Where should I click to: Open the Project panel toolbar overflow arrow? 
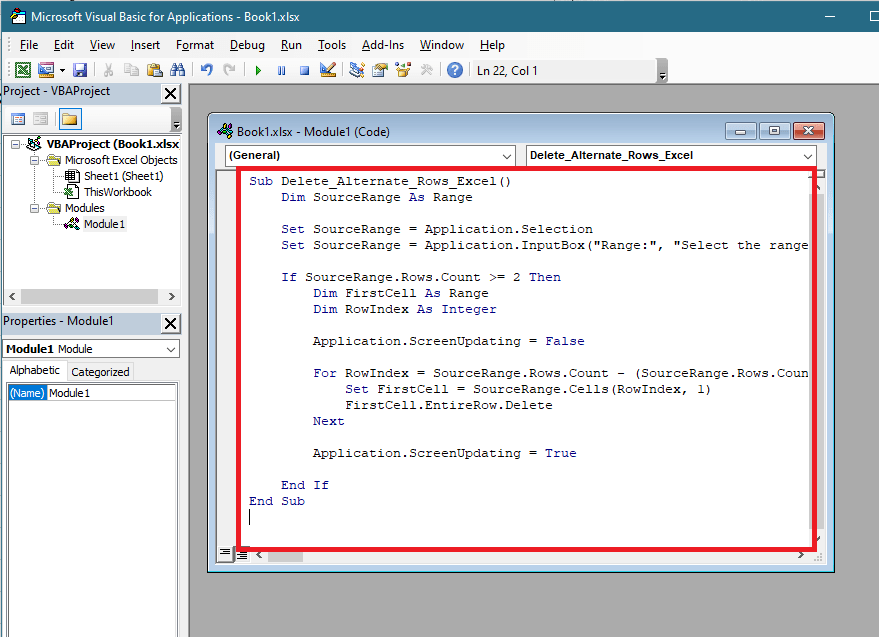pyautogui.click(x=176, y=120)
